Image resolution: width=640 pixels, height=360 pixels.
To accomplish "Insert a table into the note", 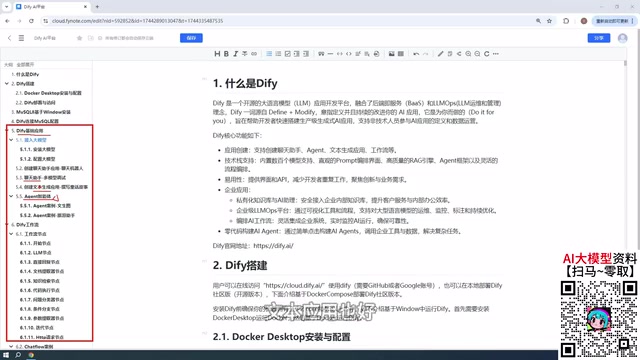I will (x=401, y=54).
